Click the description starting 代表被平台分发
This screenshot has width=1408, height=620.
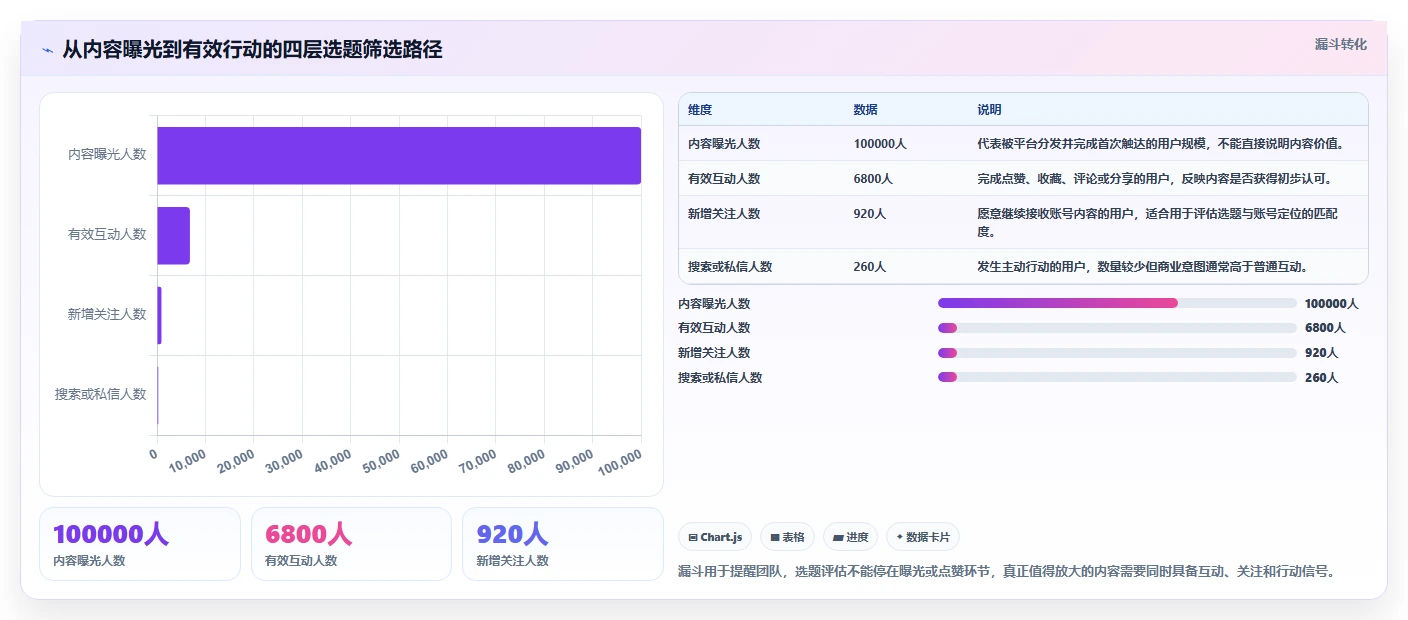pos(1160,144)
